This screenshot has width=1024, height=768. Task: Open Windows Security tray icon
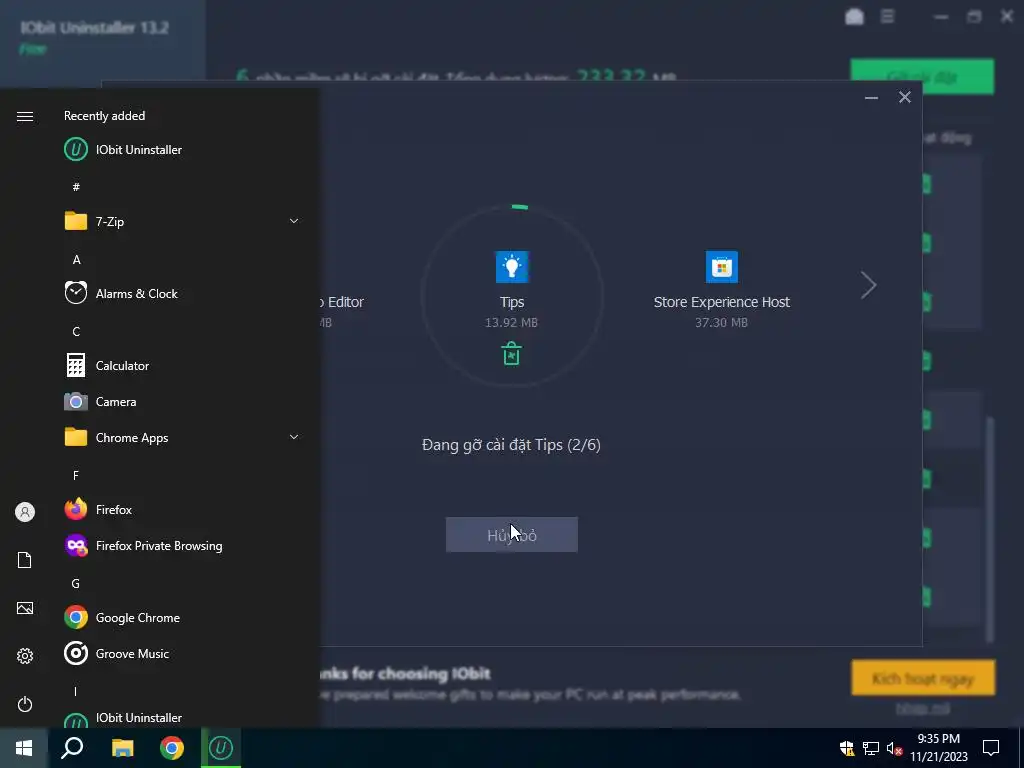point(847,748)
